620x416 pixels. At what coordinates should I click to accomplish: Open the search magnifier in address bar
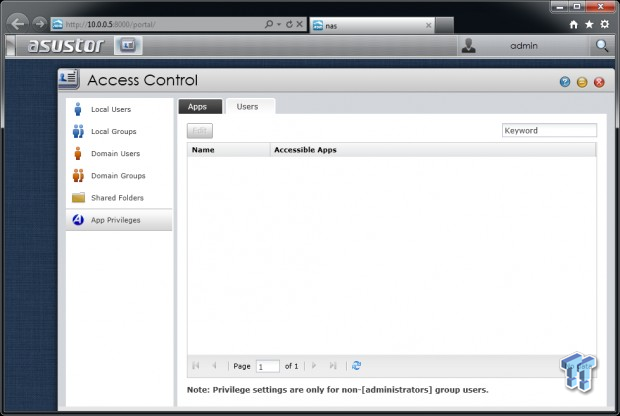pos(269,24)
